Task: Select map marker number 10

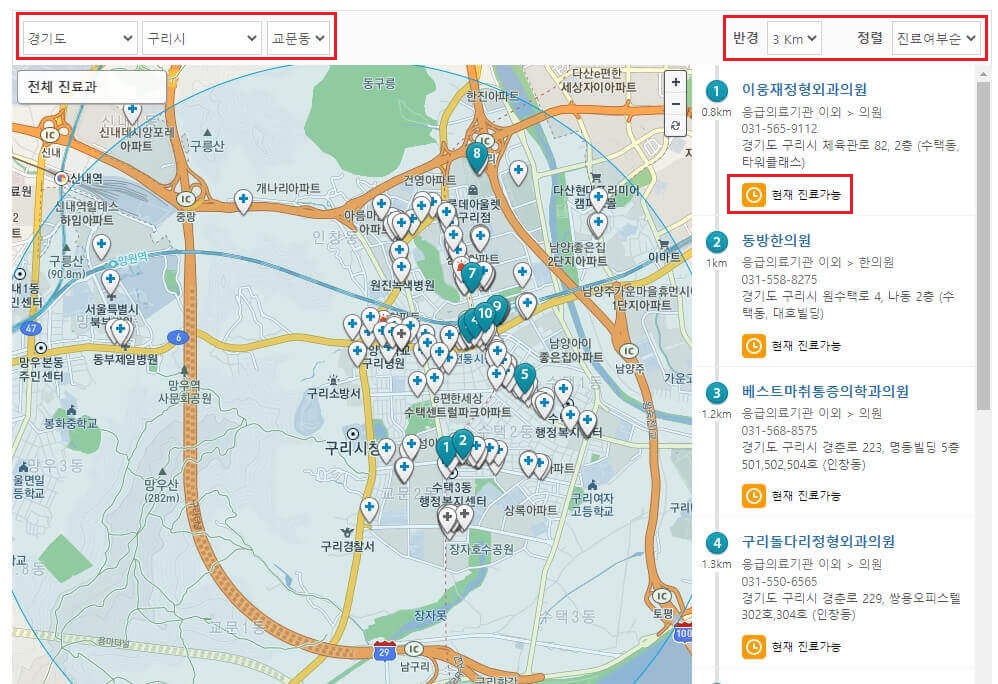Action: pyautogui.click(x=484, y=314)
